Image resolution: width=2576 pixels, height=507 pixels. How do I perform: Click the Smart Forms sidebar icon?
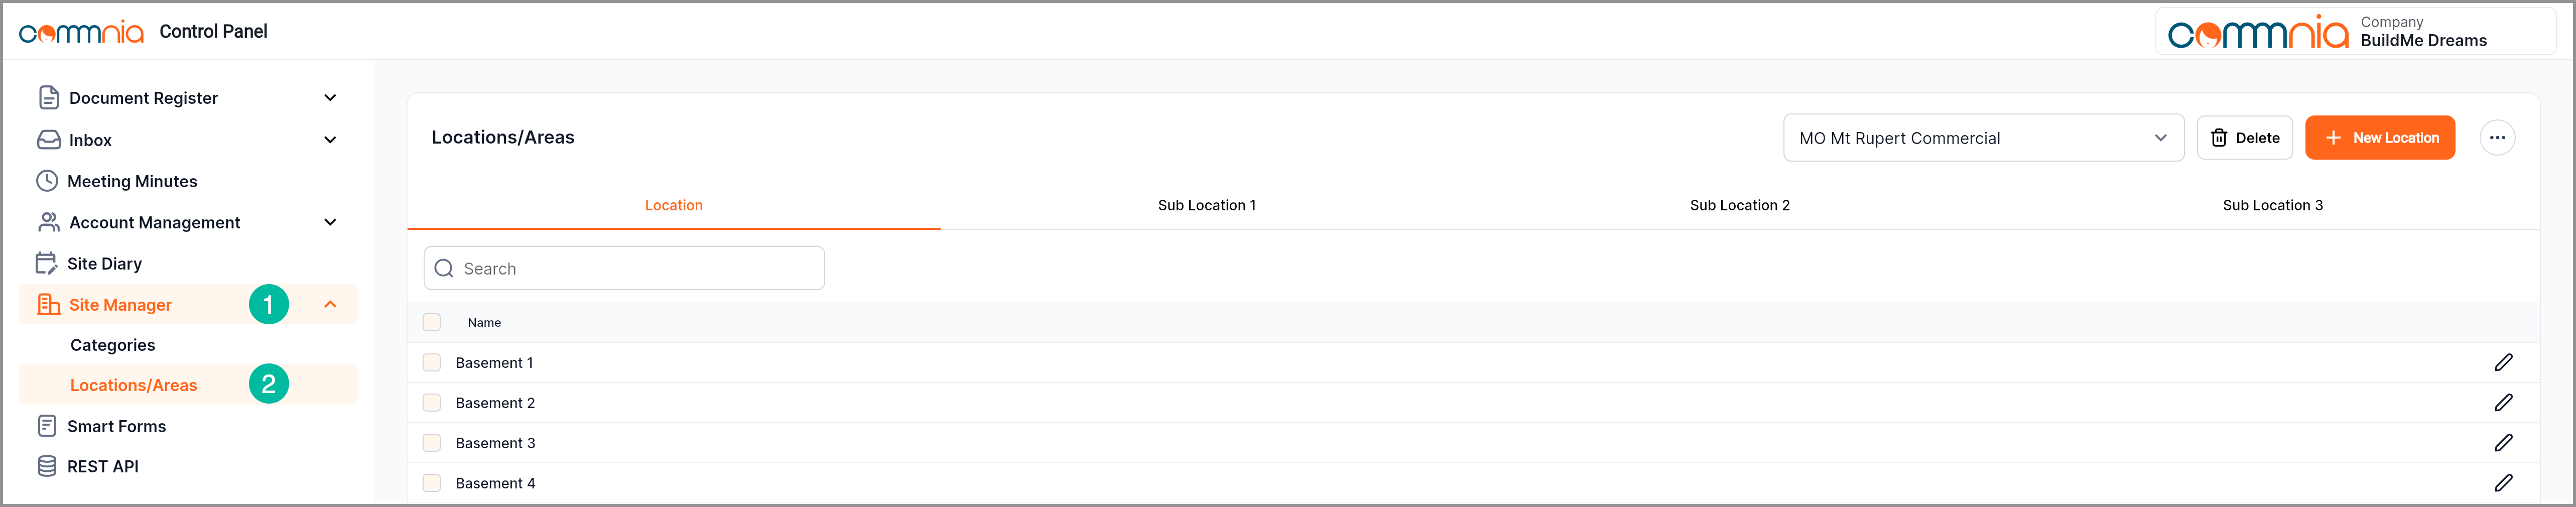47,426
